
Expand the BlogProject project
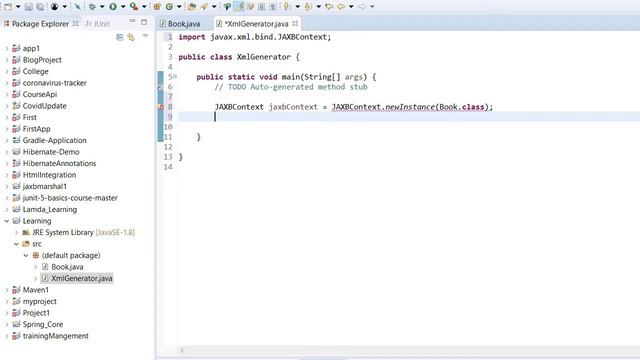point(7,60)
